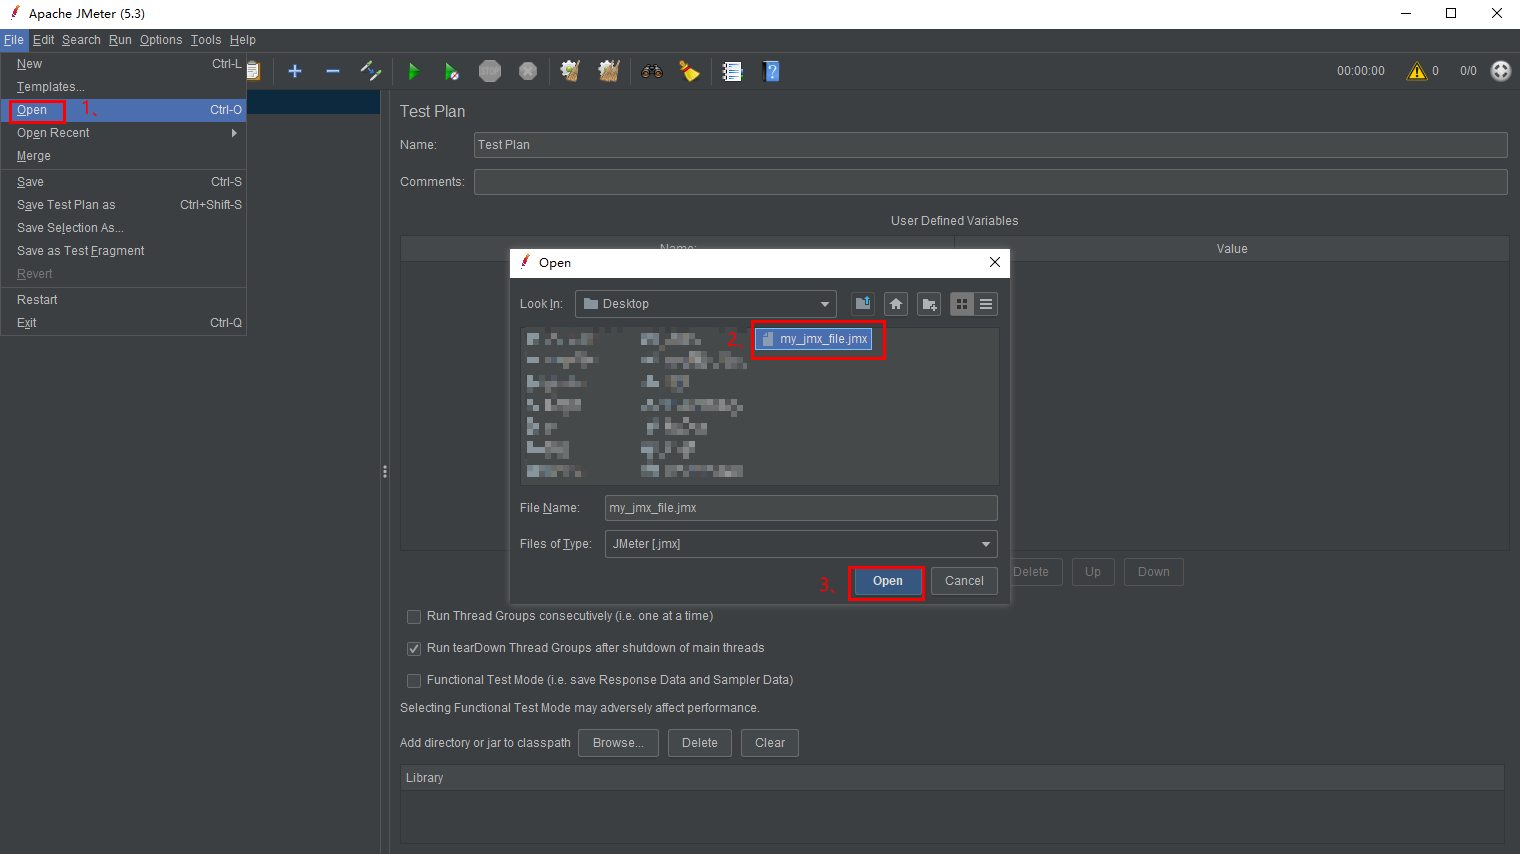The image size is (1520, 854).
Task: Click the variables Up button
Action: (x=1093, y=572)
